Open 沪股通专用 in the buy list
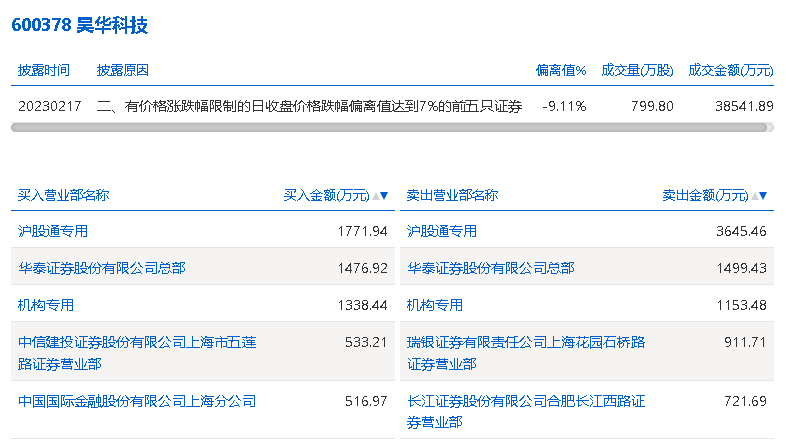This screenshot has height=444, width=786. click(53, 231)
